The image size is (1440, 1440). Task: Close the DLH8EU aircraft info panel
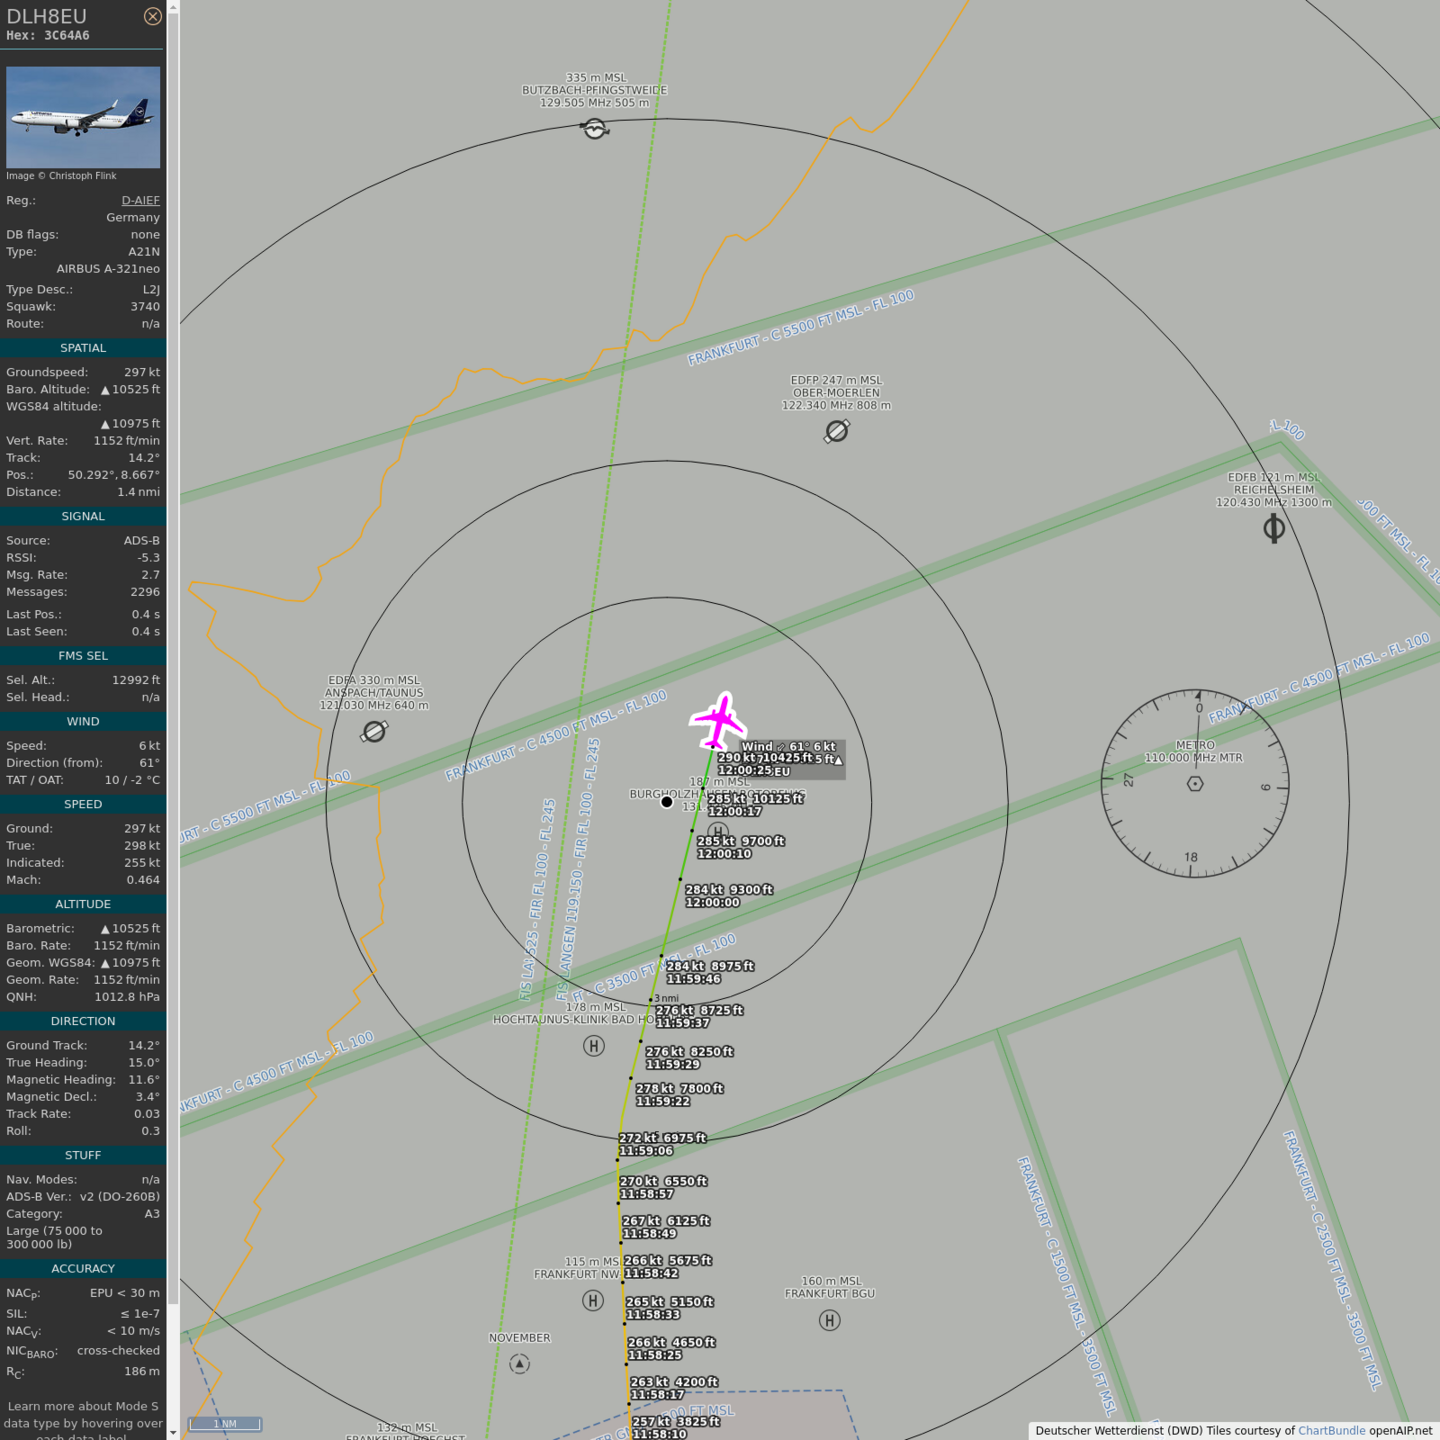pyautogui.click(x=152, y=16)
